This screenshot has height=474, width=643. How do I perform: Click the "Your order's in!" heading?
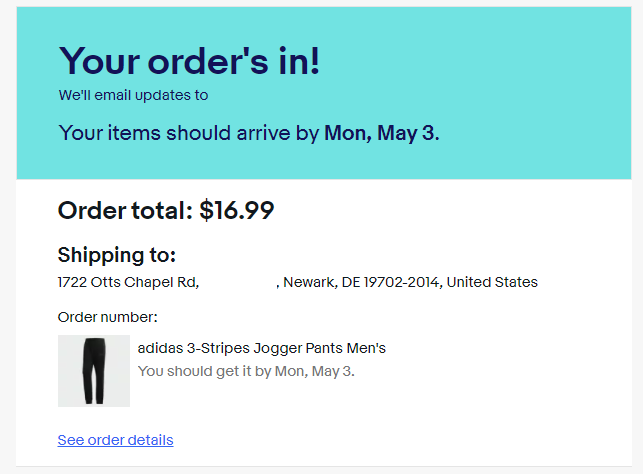click(x=189, y=61)
